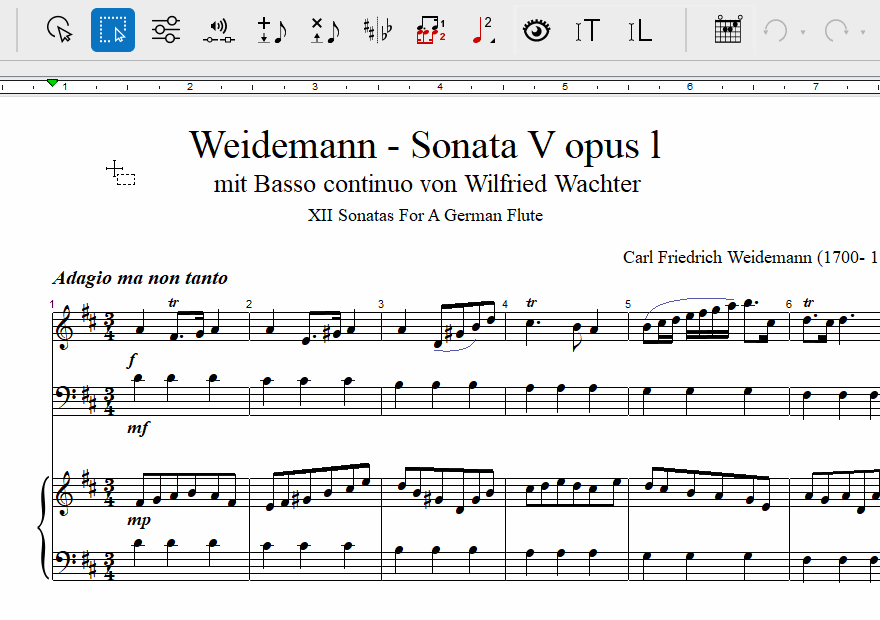Select the lasso pointer tool
The image size is (880, 620).
coord(61,30)
